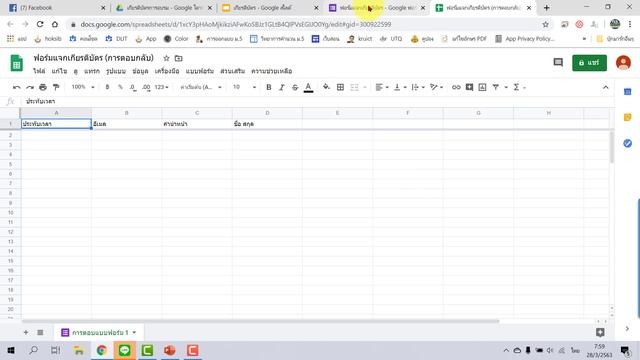Click the Redo toolbar icon
Image resolution: width=640 pixels, height=360 pixels.
(x=30, y=87)
